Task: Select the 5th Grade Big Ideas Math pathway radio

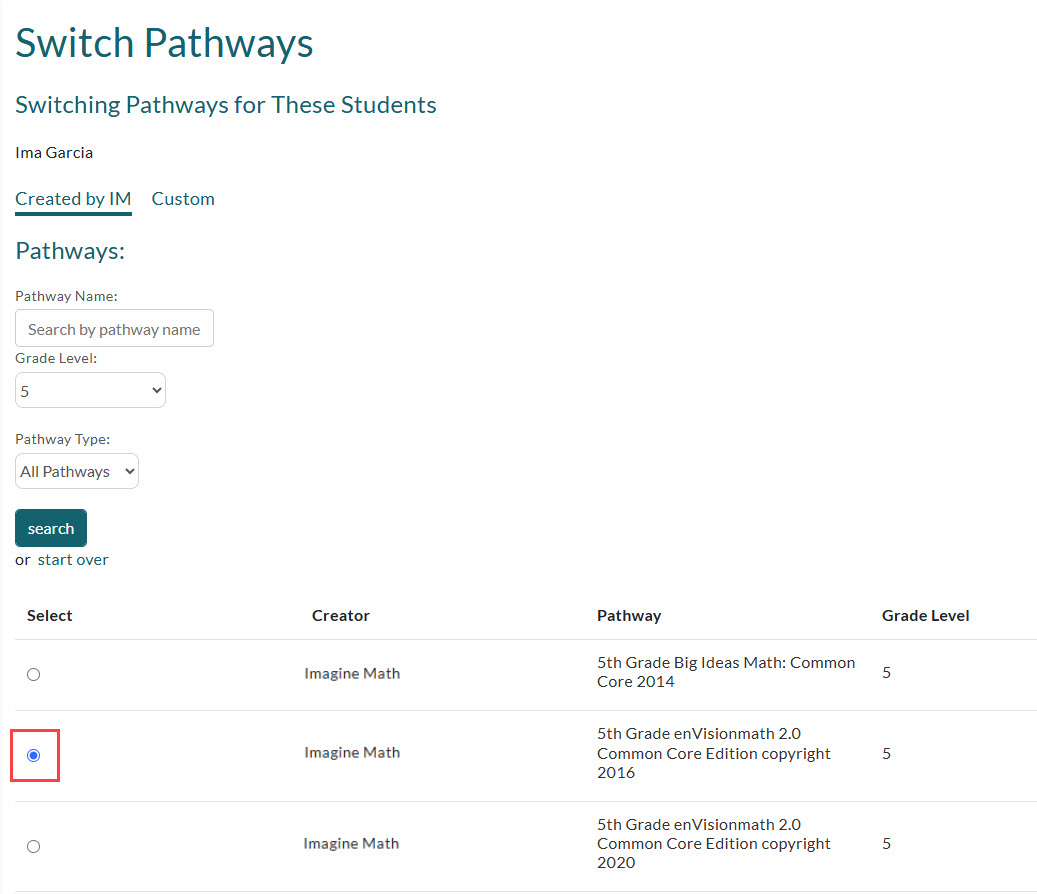Action: [x=33, y=675]
